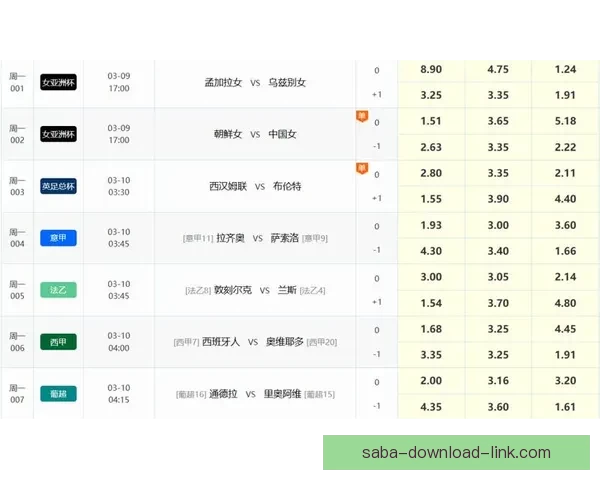Pick handicap odds 1.54 in match 005
Screen dimensions: 600x480
click(431, 303)
